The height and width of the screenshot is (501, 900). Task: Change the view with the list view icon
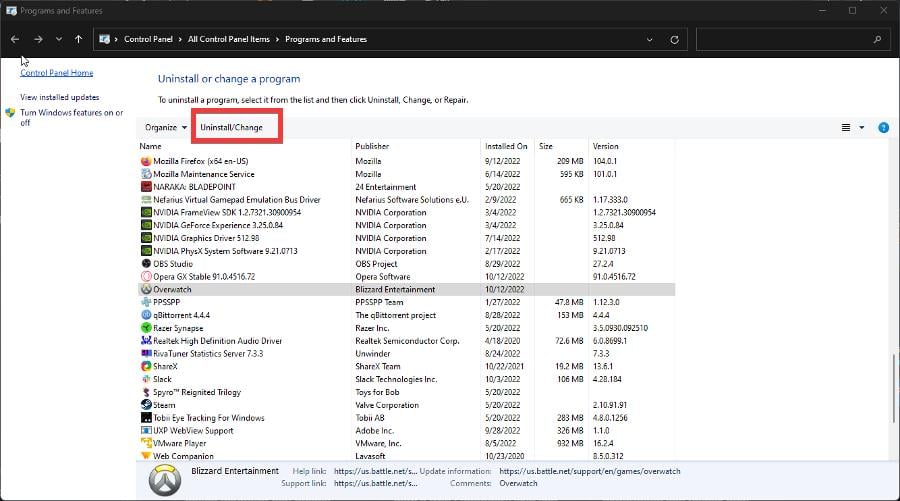pos(845,127)
